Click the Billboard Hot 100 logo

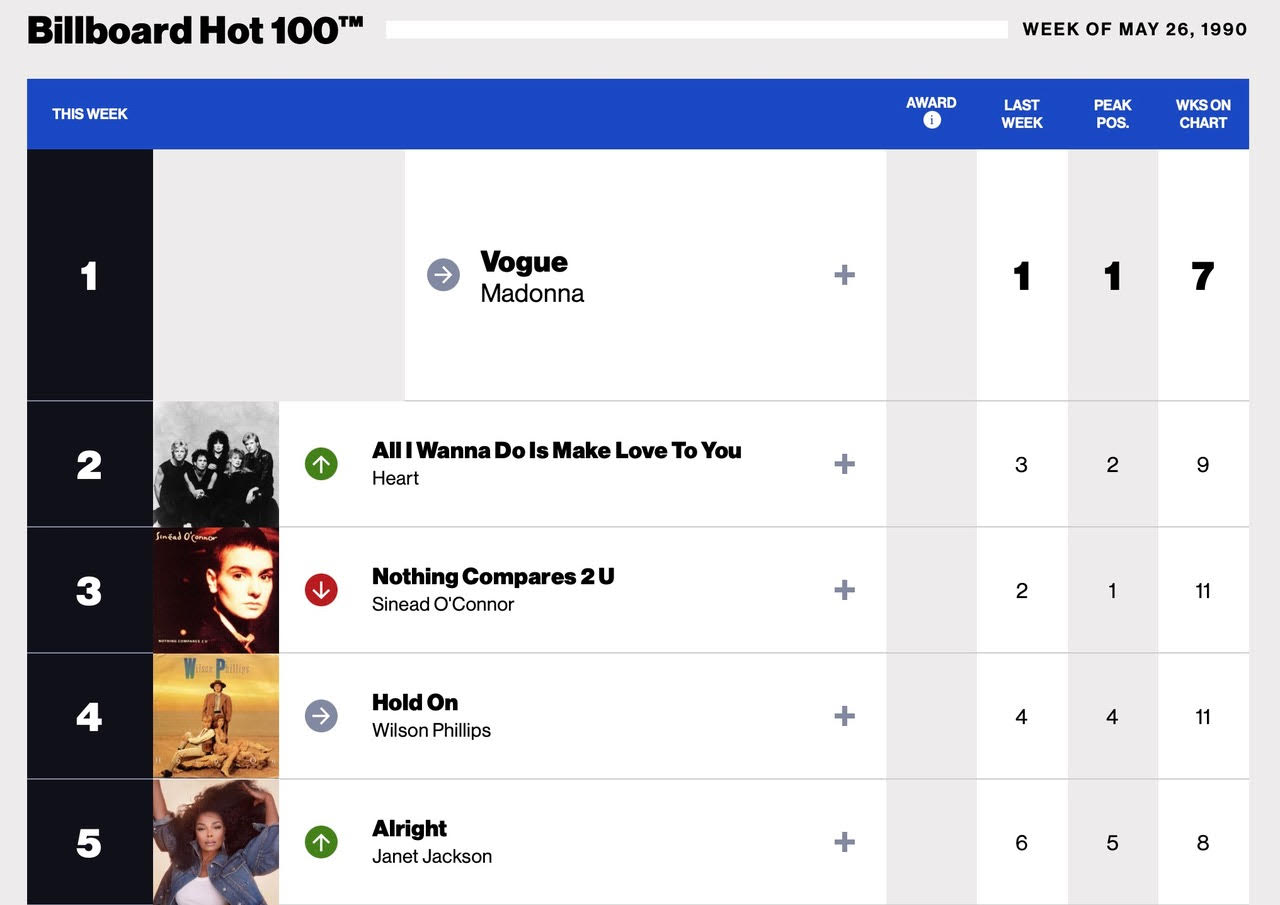click(195, 31)
